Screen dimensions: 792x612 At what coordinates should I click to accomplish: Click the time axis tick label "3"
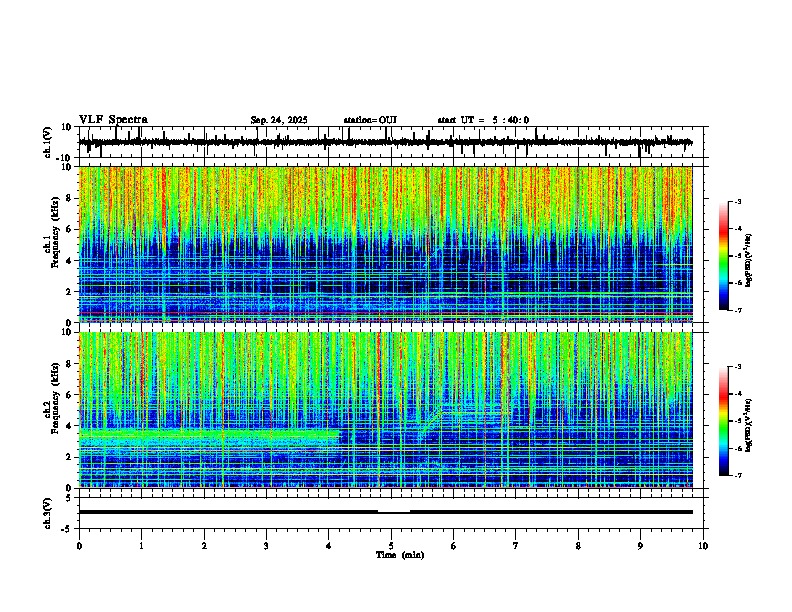coord(266,546)
